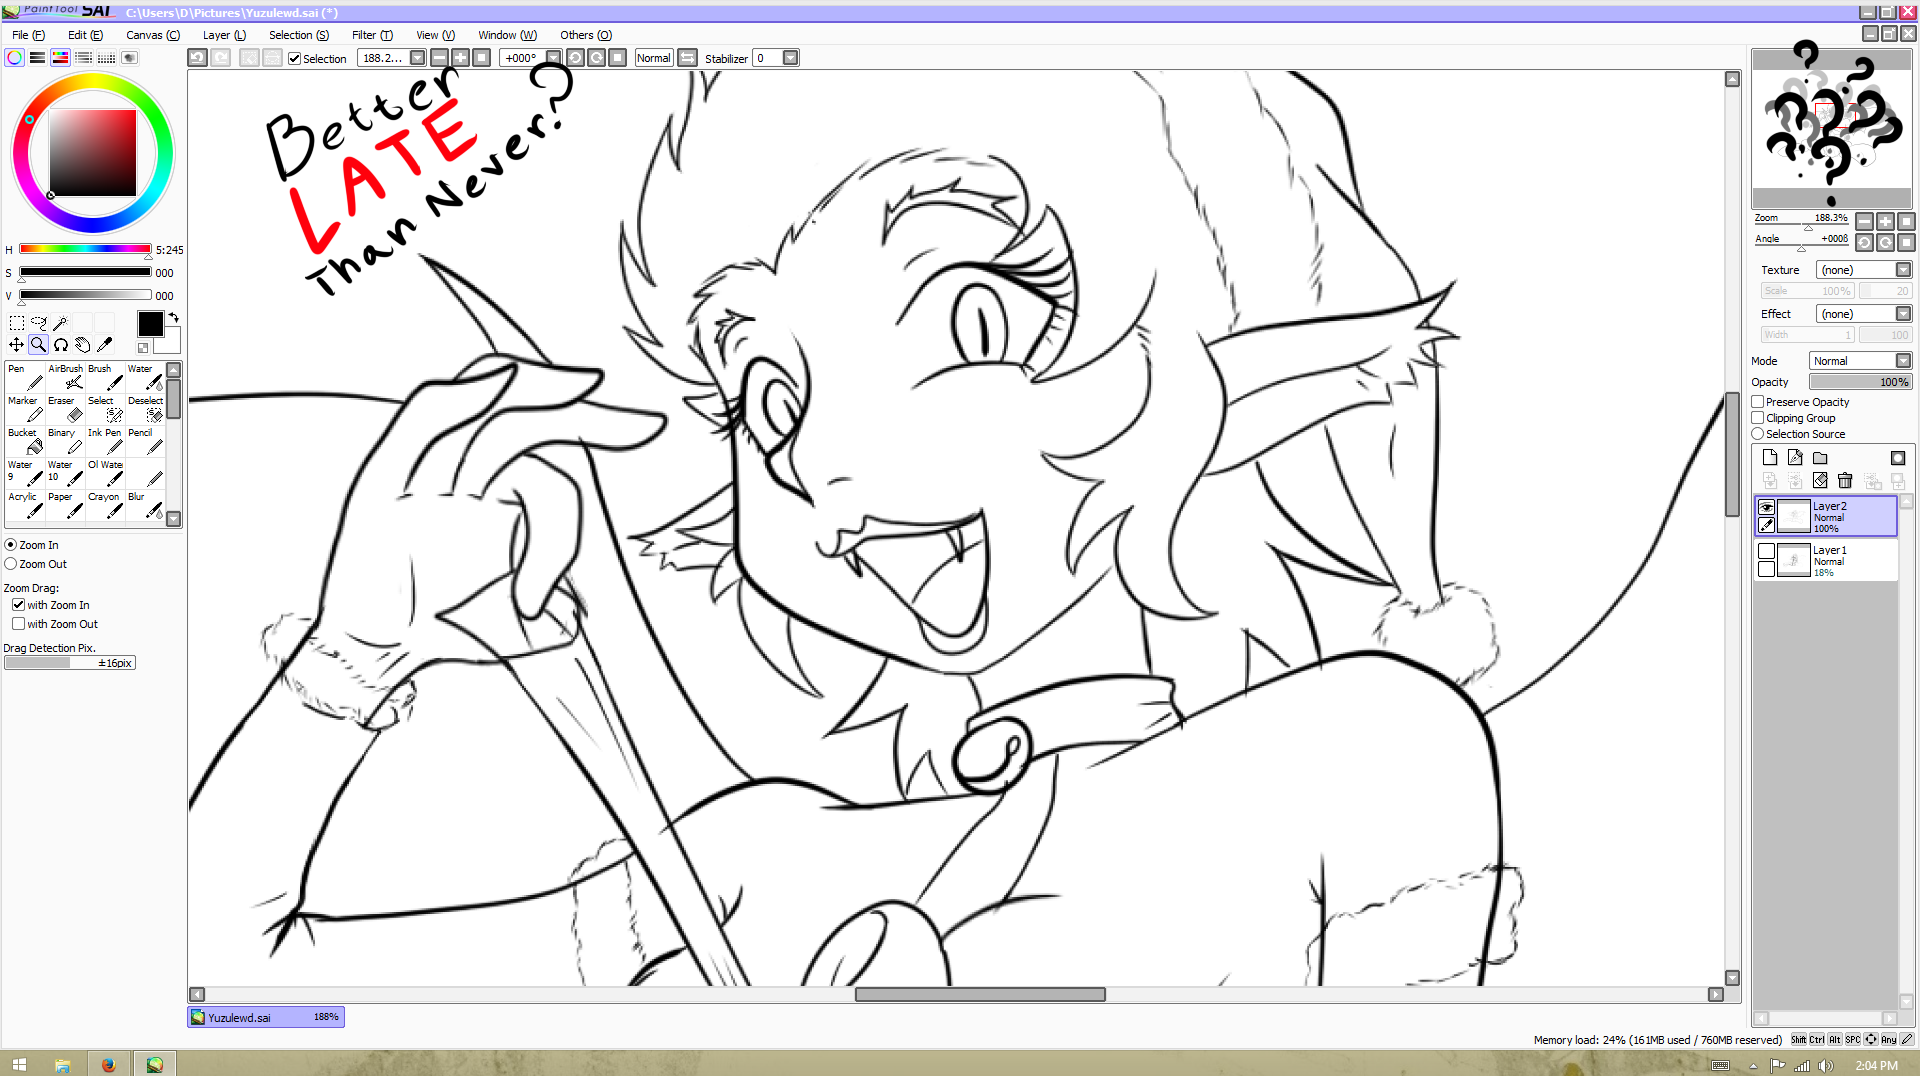Hide Layer2 using its eye icon
This screenshot has width=1920, height=1076.
(1766, 507)
